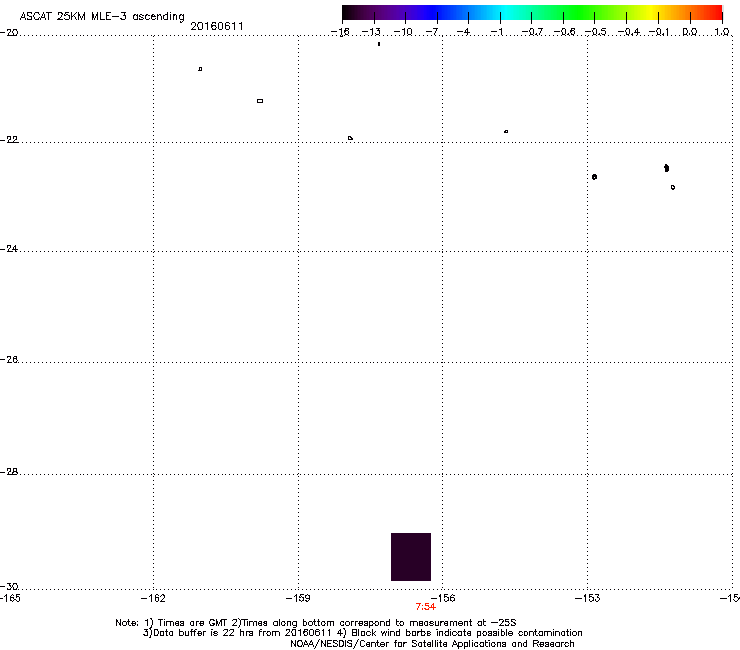740x650 pixels.
Task: Click the -153 longitude axis label
Action: pos(588,599)
